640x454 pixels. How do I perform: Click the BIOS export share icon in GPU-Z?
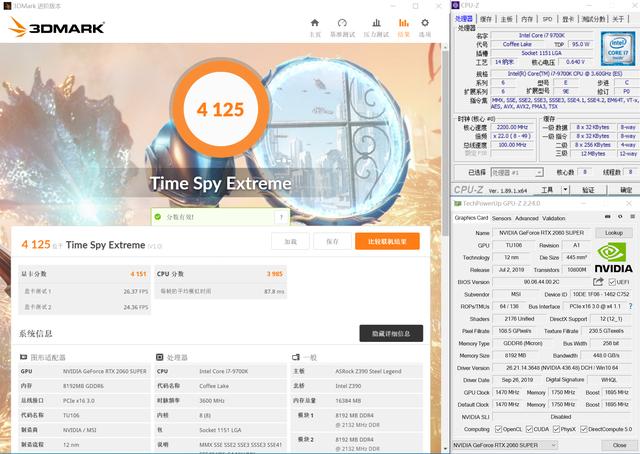[598, 282]
